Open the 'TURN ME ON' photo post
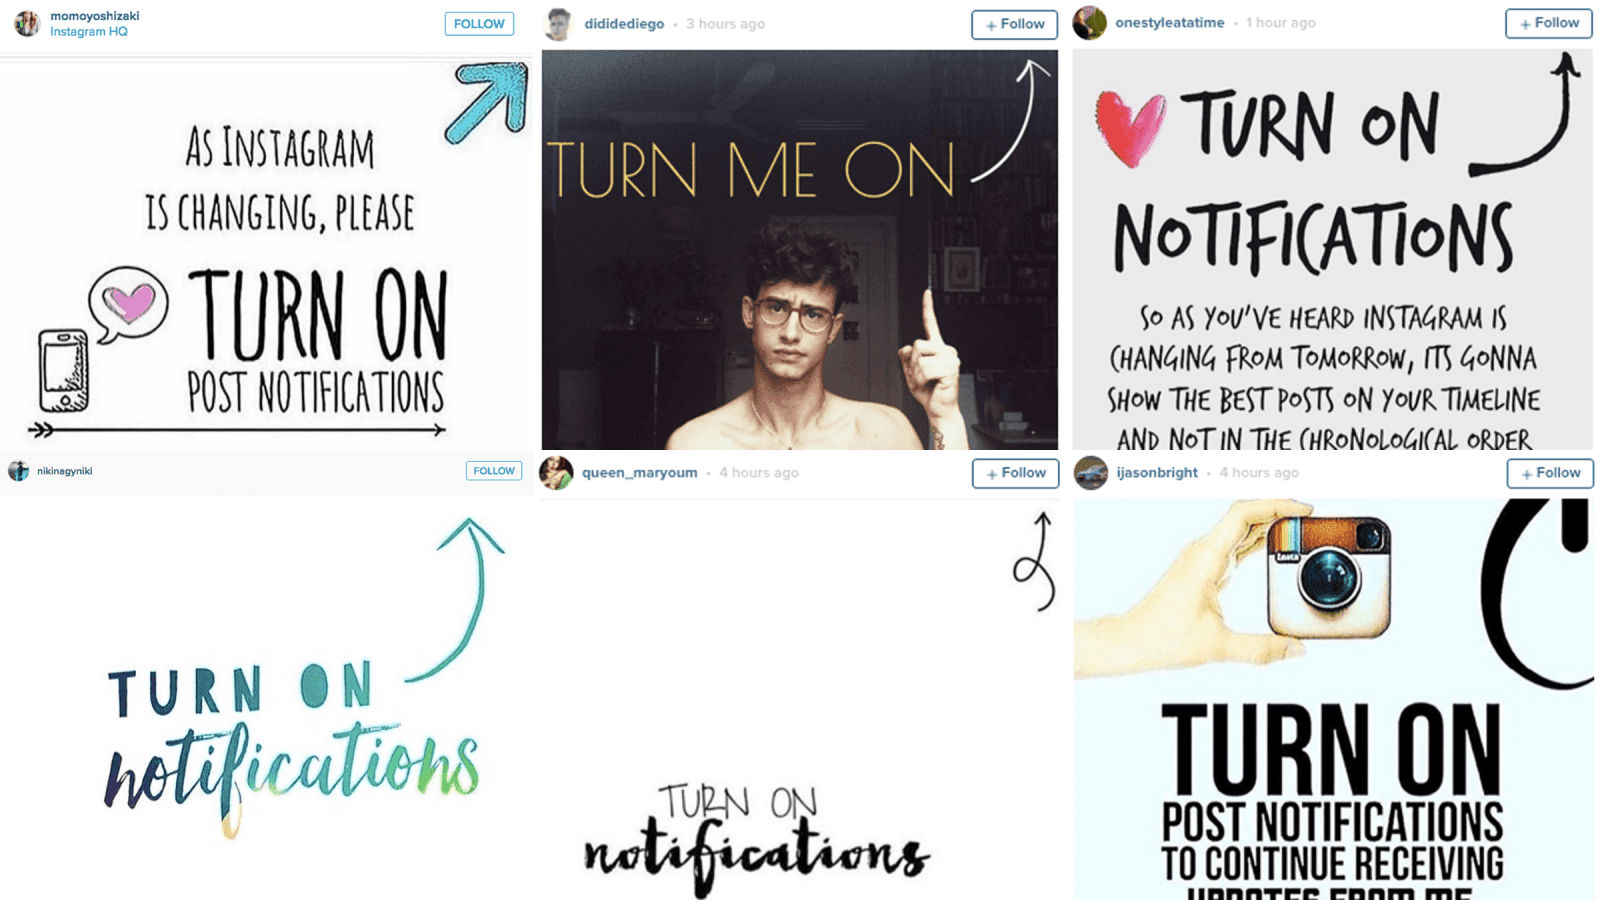This screenshot has height=900, width=1600. [x=799, y=250]
